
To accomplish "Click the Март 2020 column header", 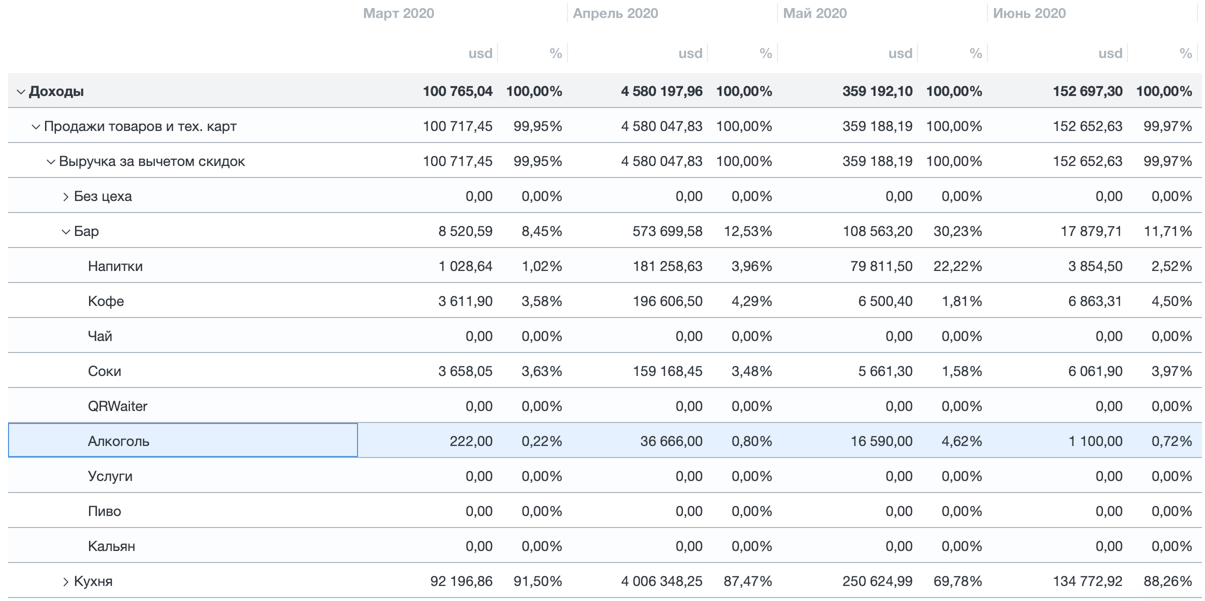I will click(x=398, y=14).
